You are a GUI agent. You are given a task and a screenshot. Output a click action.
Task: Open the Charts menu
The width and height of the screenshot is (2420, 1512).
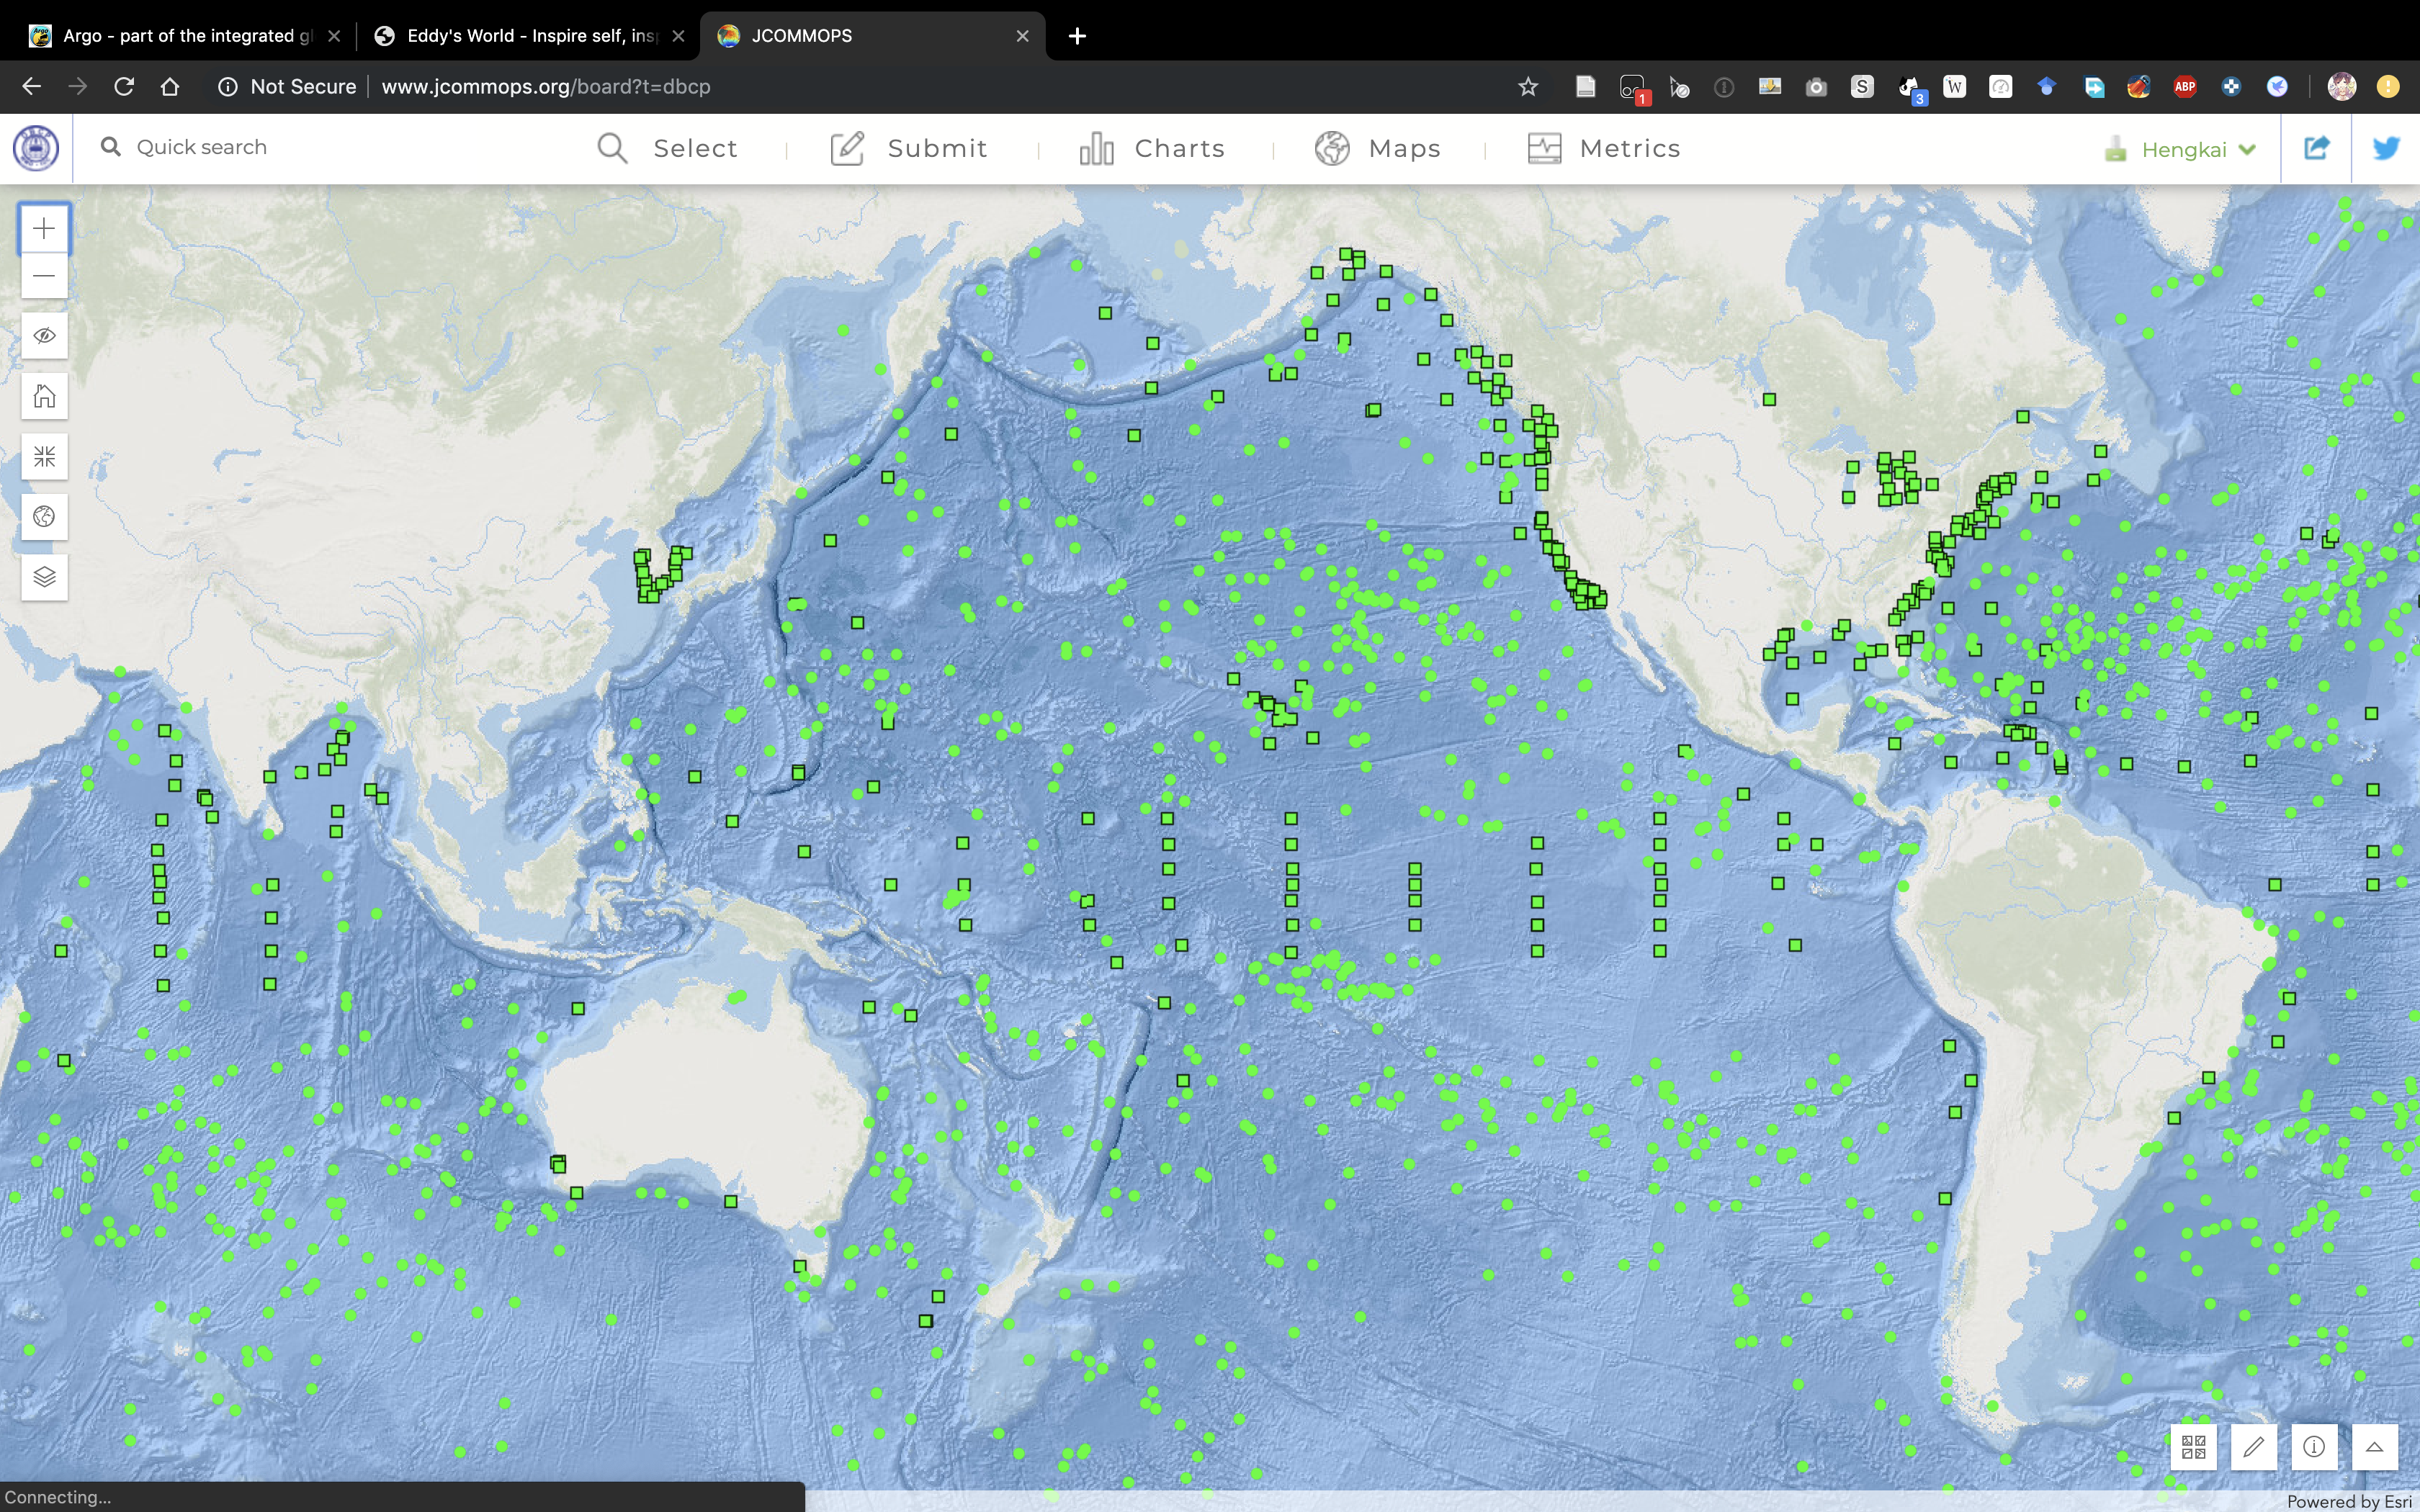[x=1152, y=148]
